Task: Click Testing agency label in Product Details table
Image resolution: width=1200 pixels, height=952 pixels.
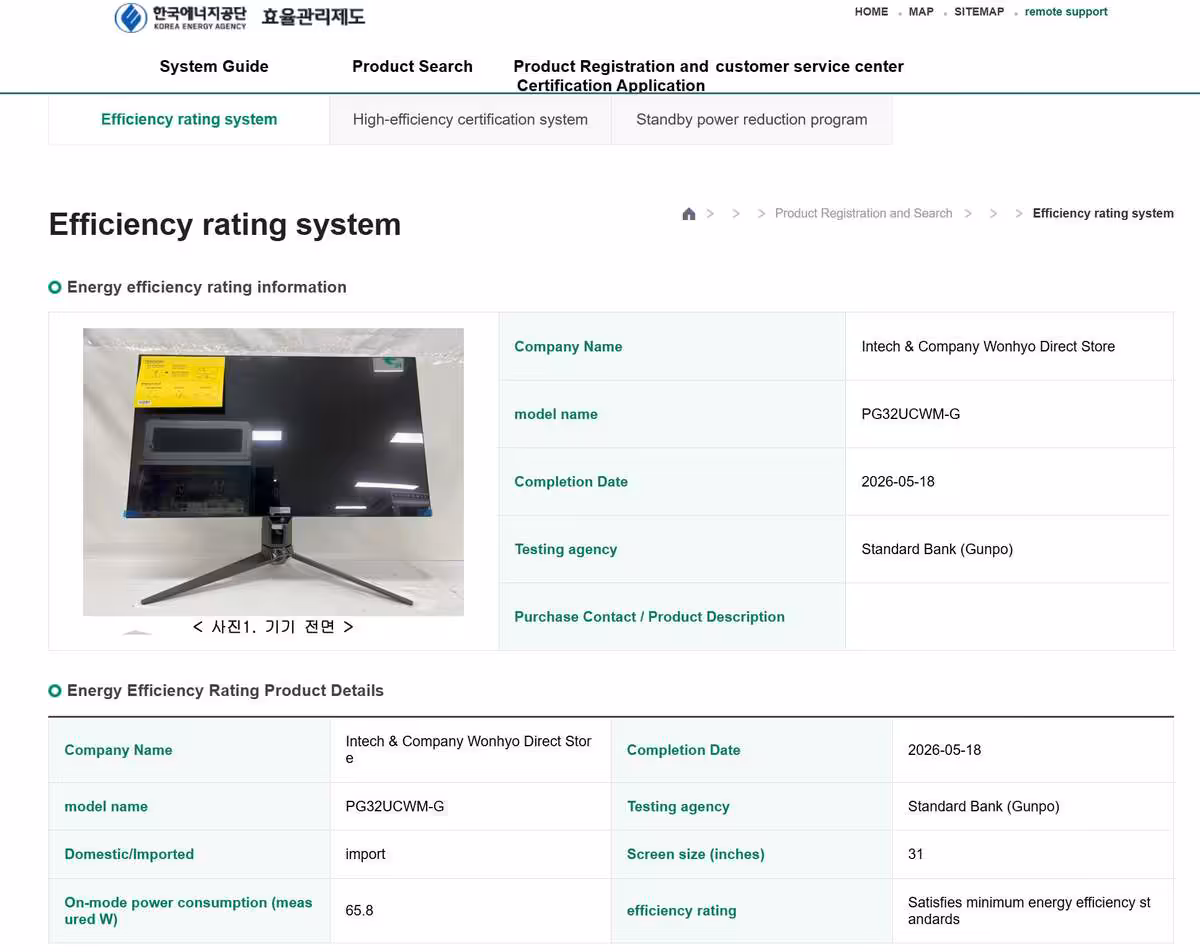Action: [678, 807]
